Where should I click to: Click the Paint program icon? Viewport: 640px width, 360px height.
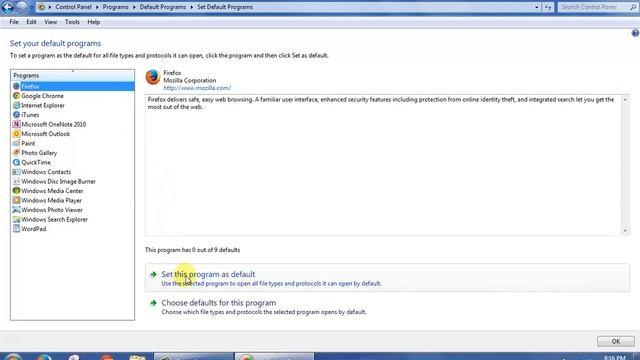tap(16, 143)
